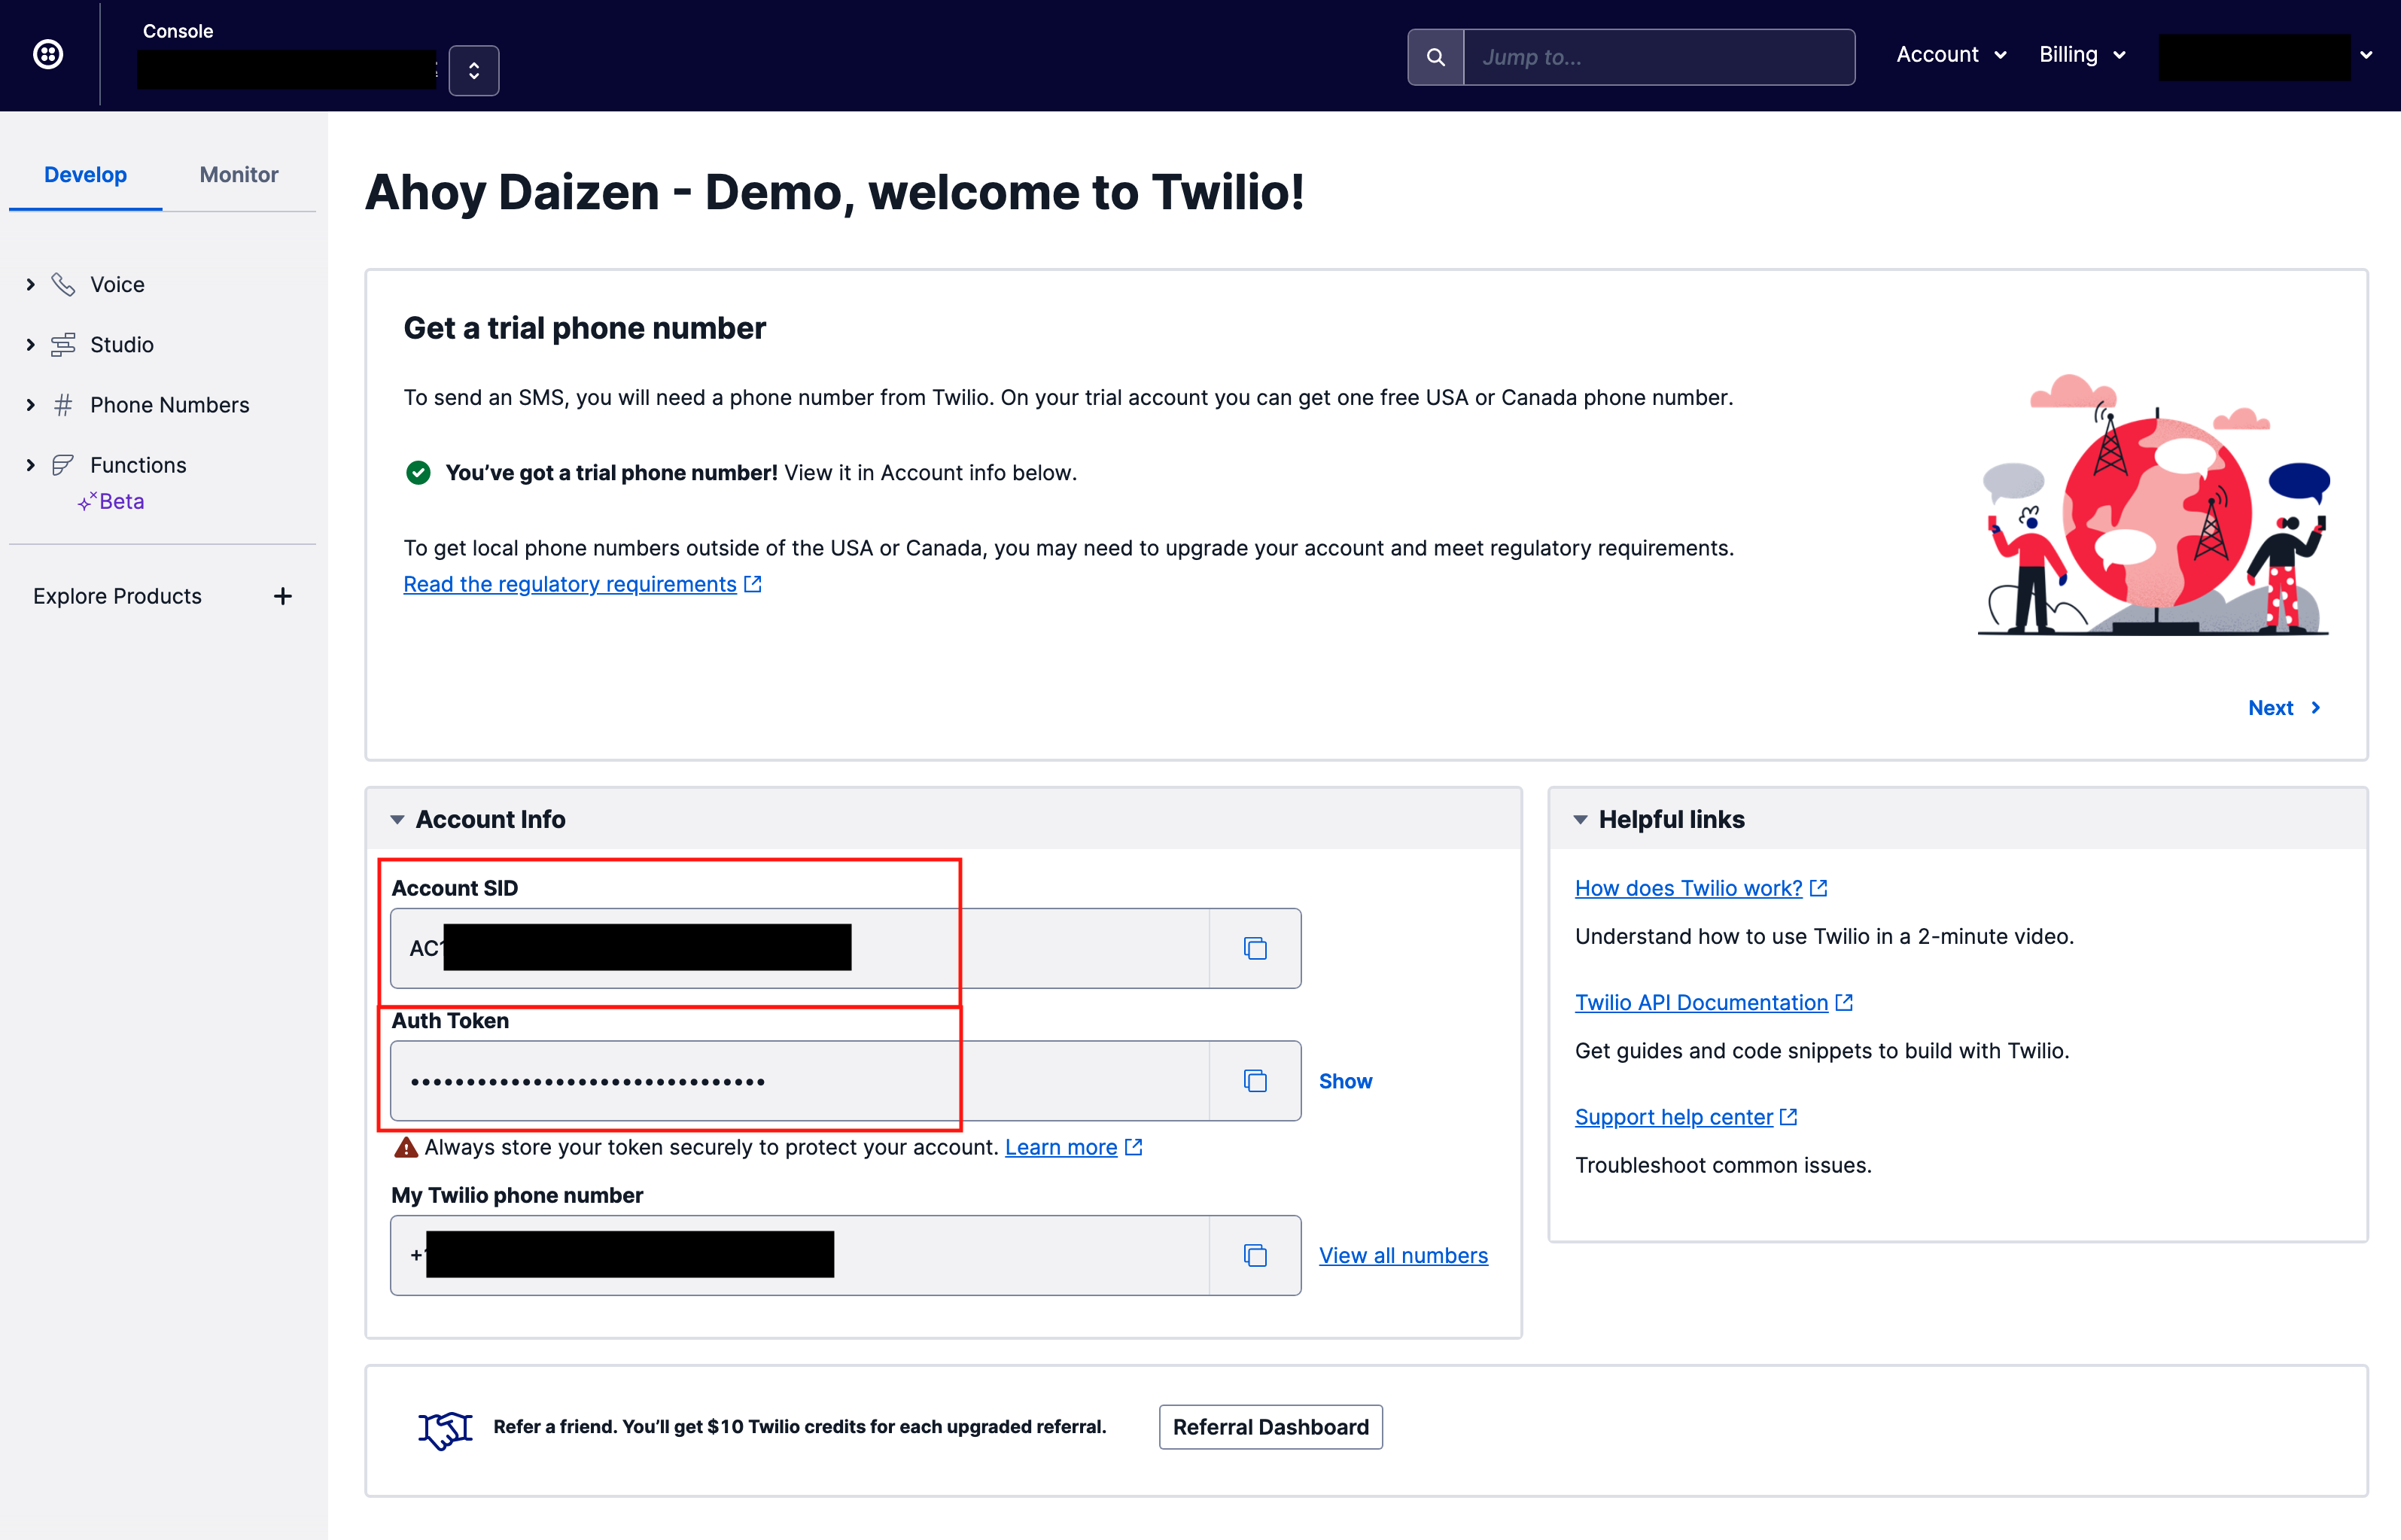Focus the Jump to search field
The width and height of the screenshot is (2401, 1540).
(x=1658, y=57)
